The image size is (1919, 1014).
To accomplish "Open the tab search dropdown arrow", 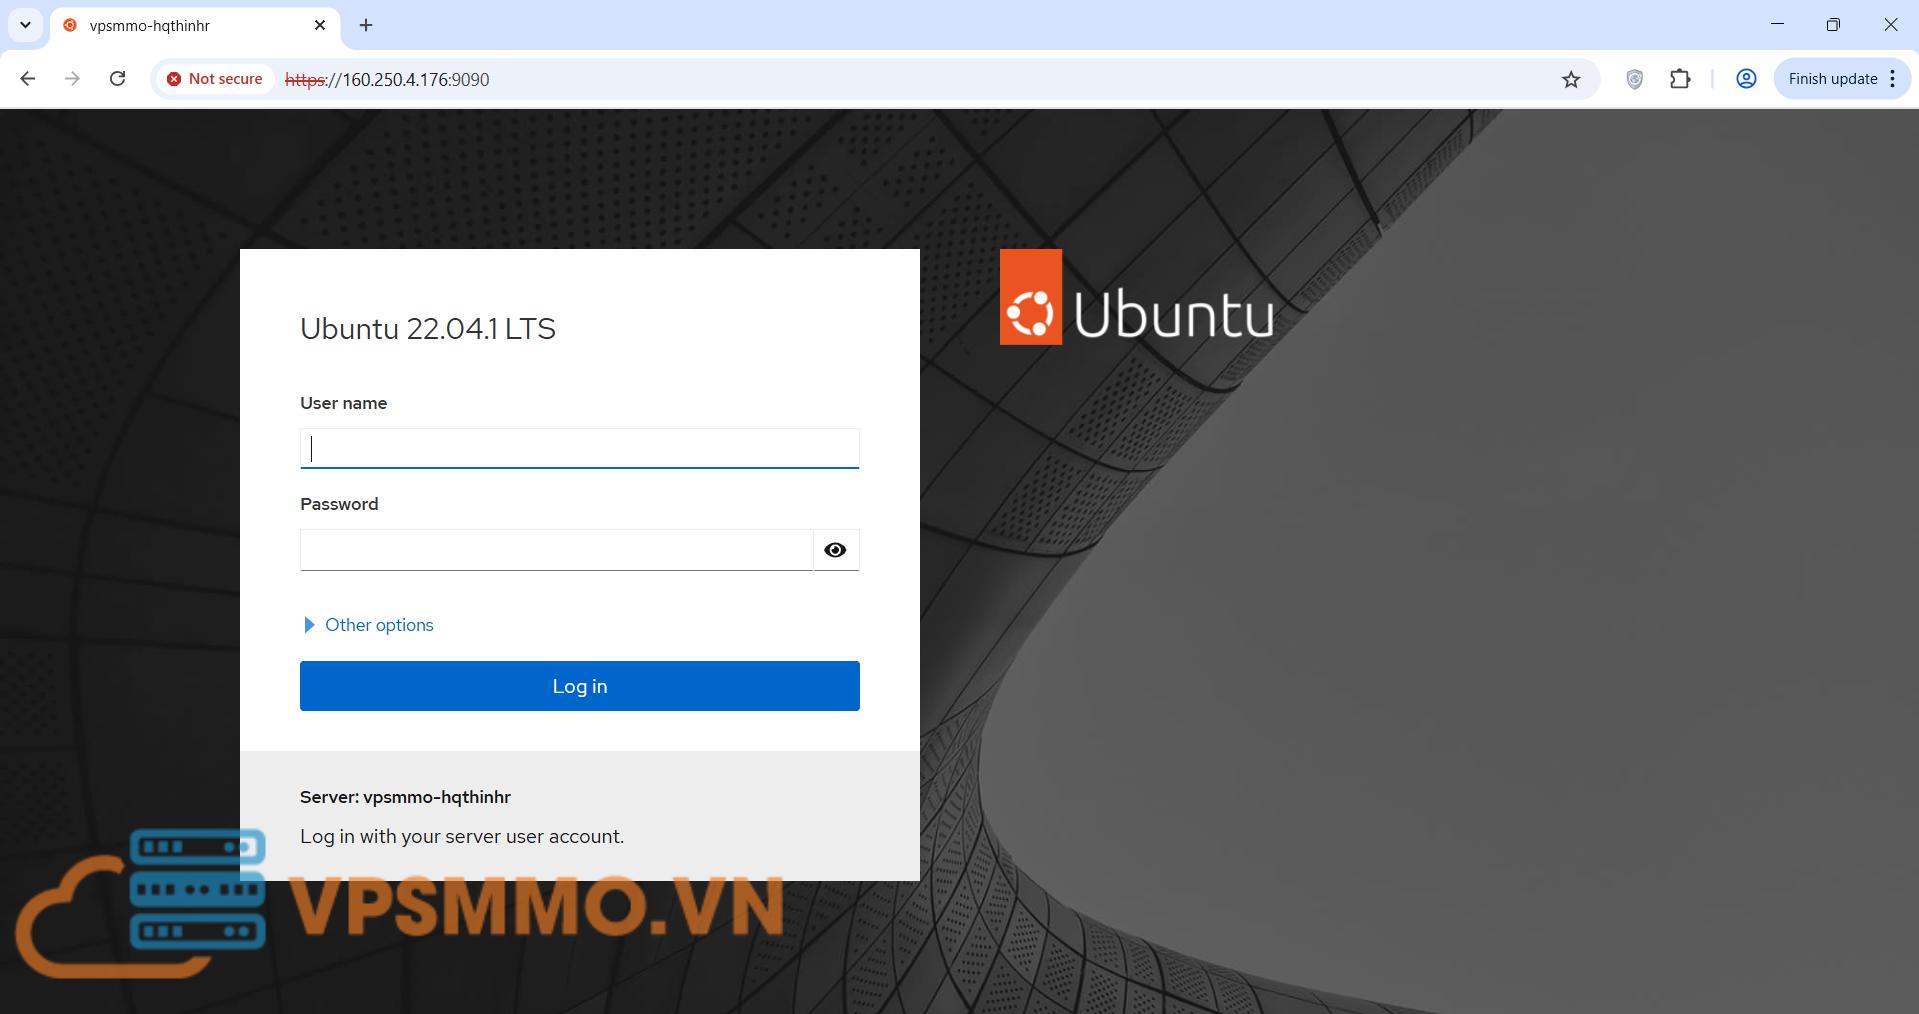I will tap(25, 25).
